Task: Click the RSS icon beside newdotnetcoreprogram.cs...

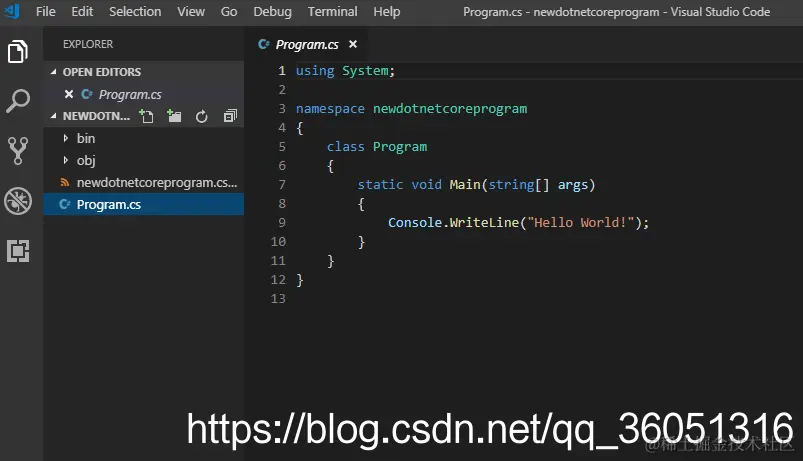Action: tap(65, 182)
